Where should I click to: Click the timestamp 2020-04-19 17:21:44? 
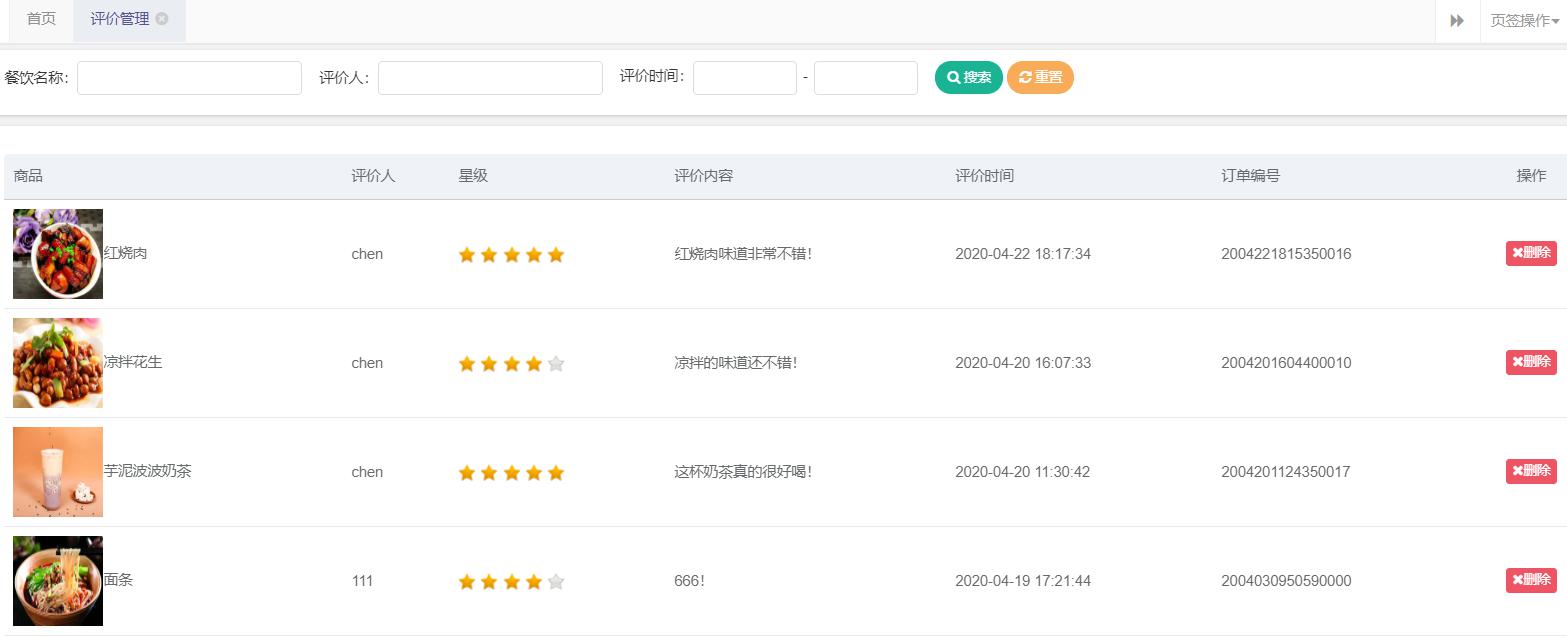pyautogui.click(x=1023, y=581)
